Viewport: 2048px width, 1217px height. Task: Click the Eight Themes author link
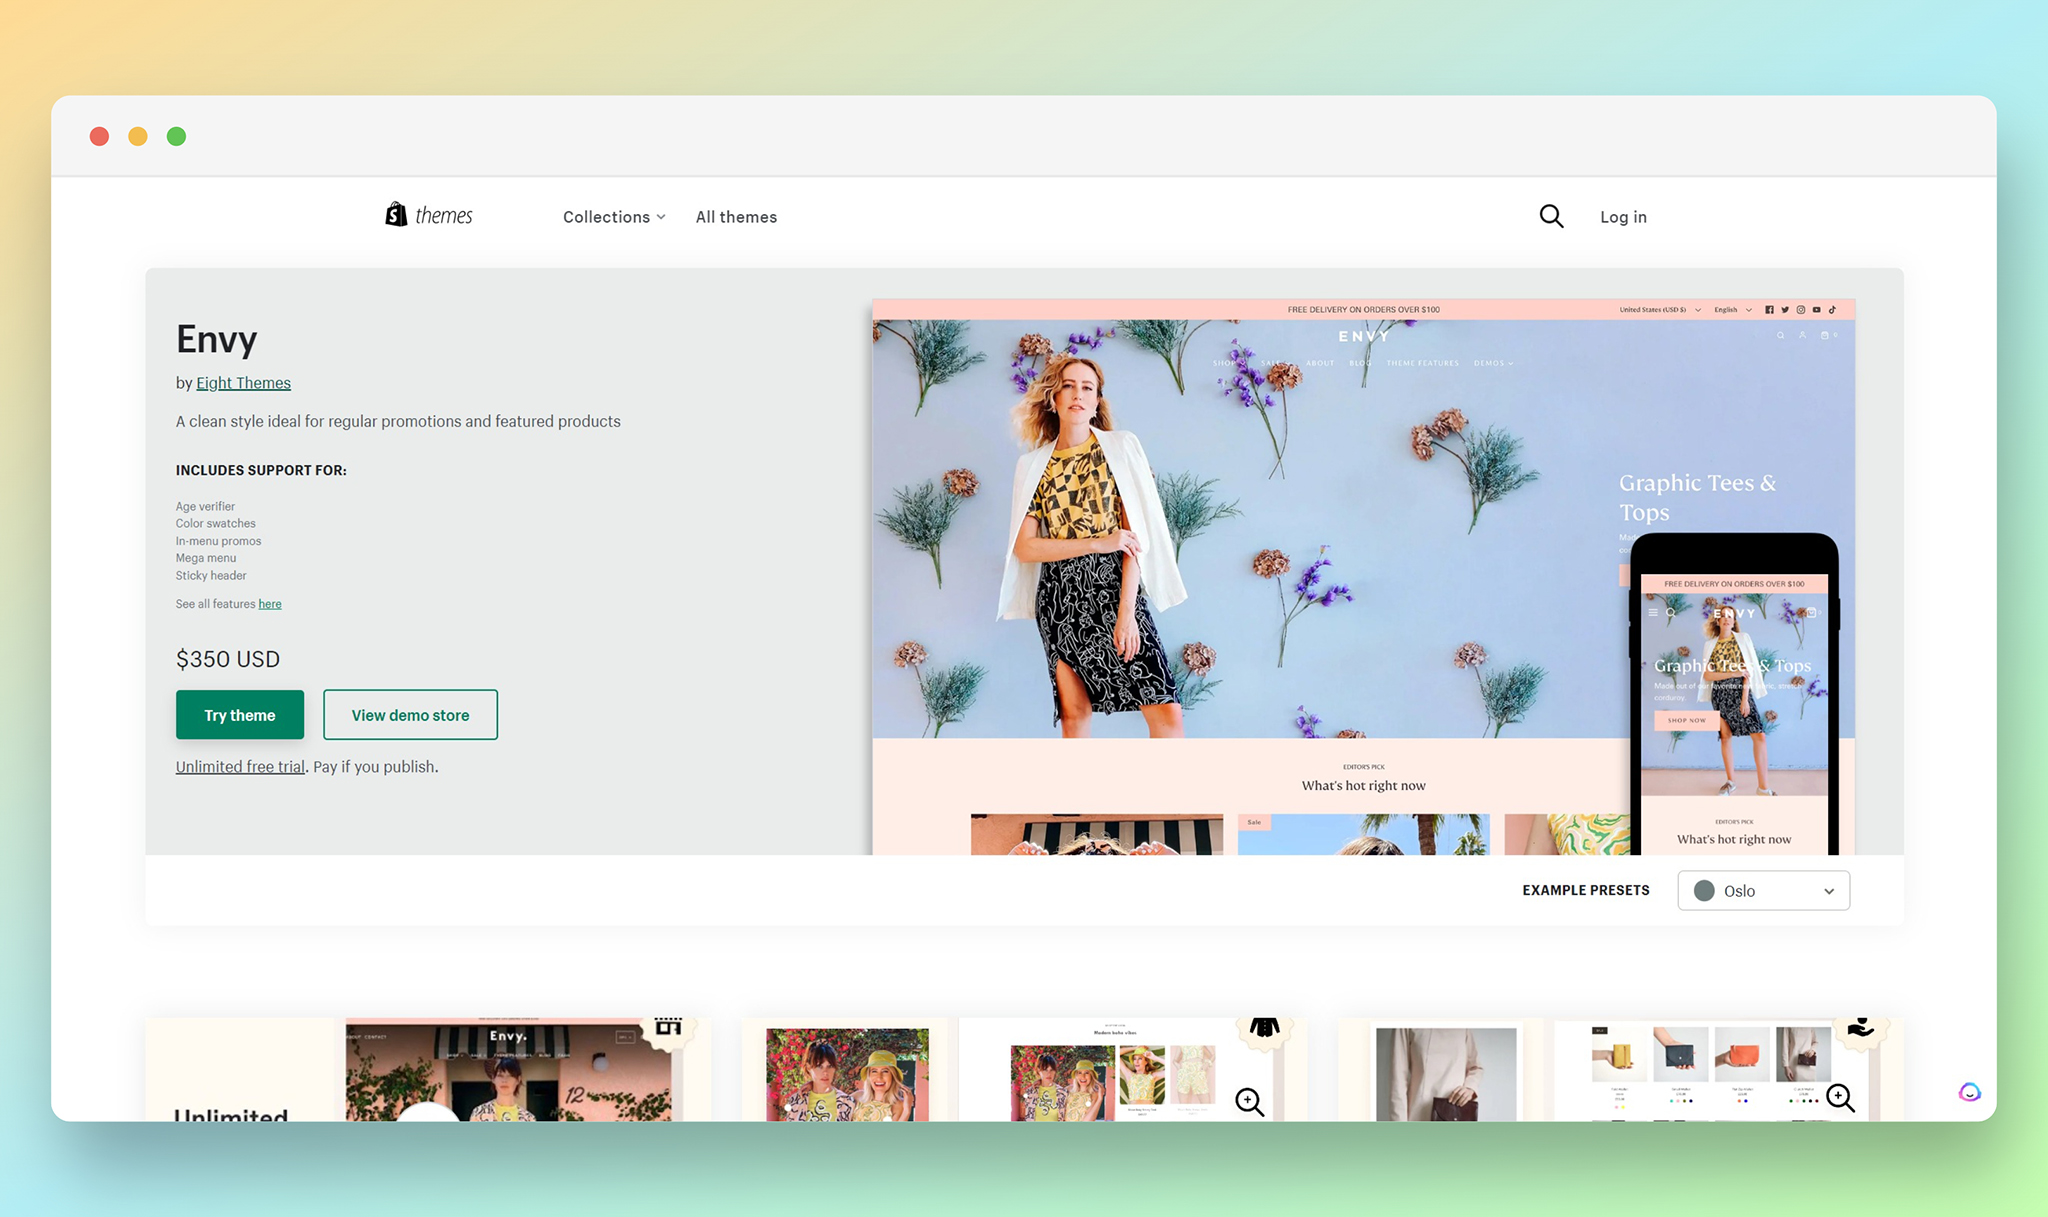[x=243, y=382]
